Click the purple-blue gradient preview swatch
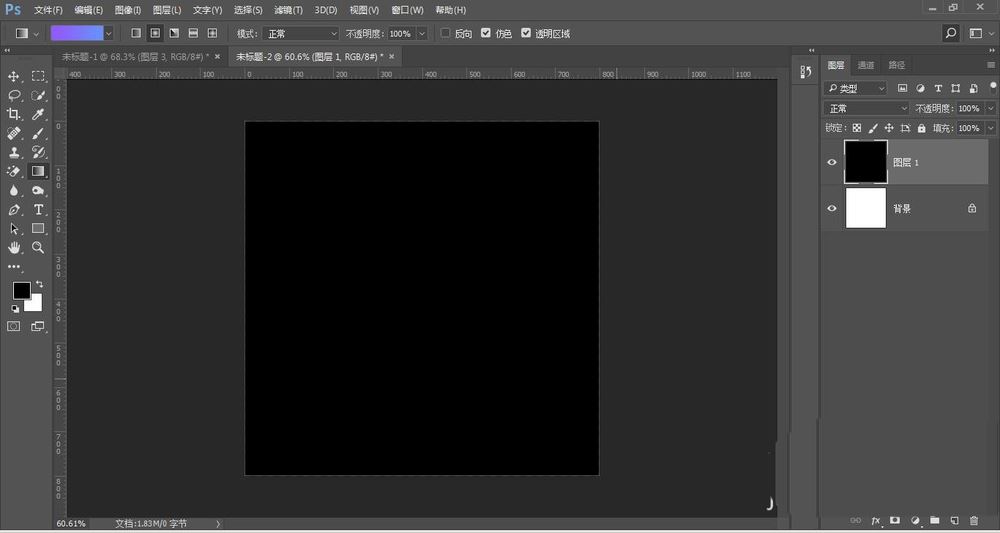 pos(77,33)
